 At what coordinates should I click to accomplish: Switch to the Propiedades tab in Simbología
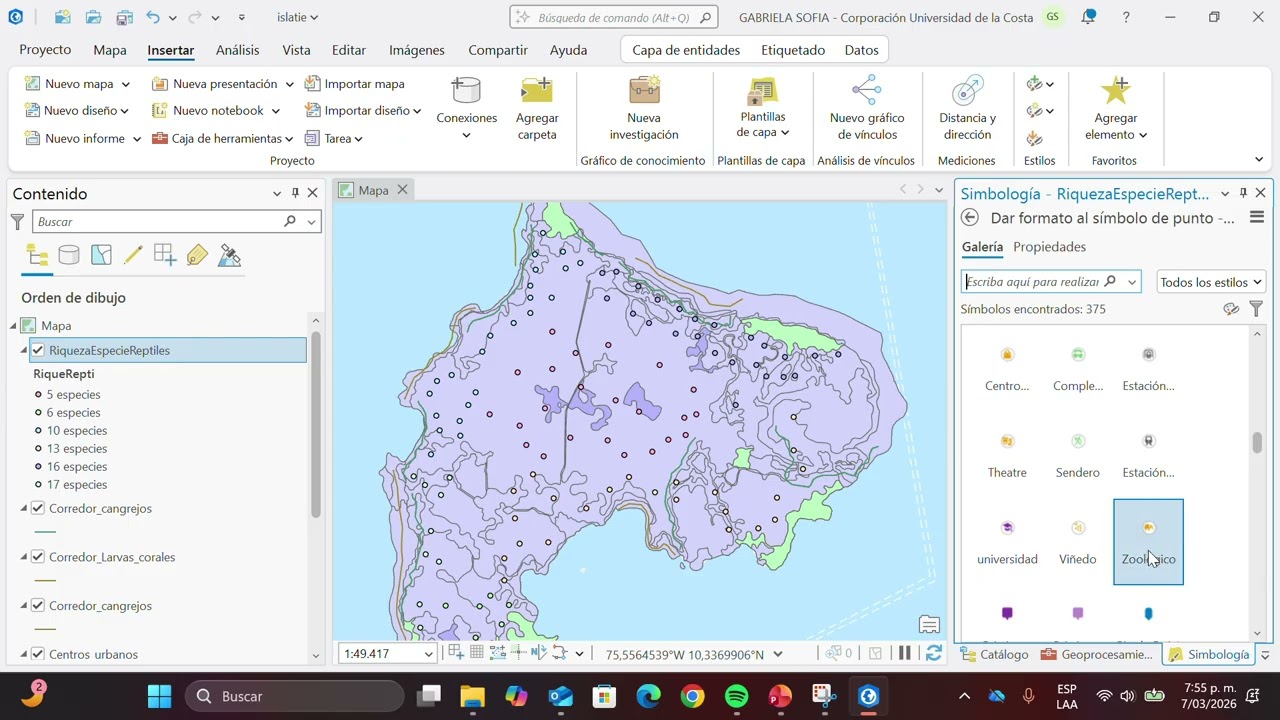tap(1049, 247)
